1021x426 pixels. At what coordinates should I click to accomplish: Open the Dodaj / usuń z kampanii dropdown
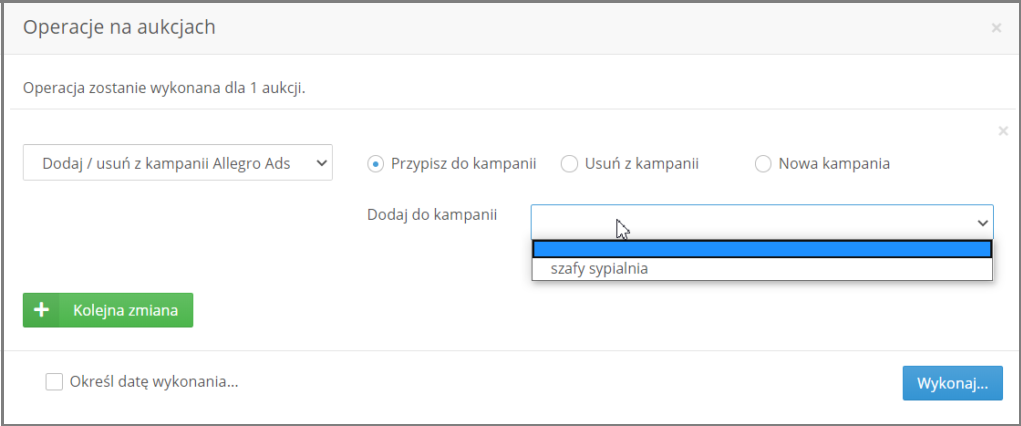click(x=178, y=163)
